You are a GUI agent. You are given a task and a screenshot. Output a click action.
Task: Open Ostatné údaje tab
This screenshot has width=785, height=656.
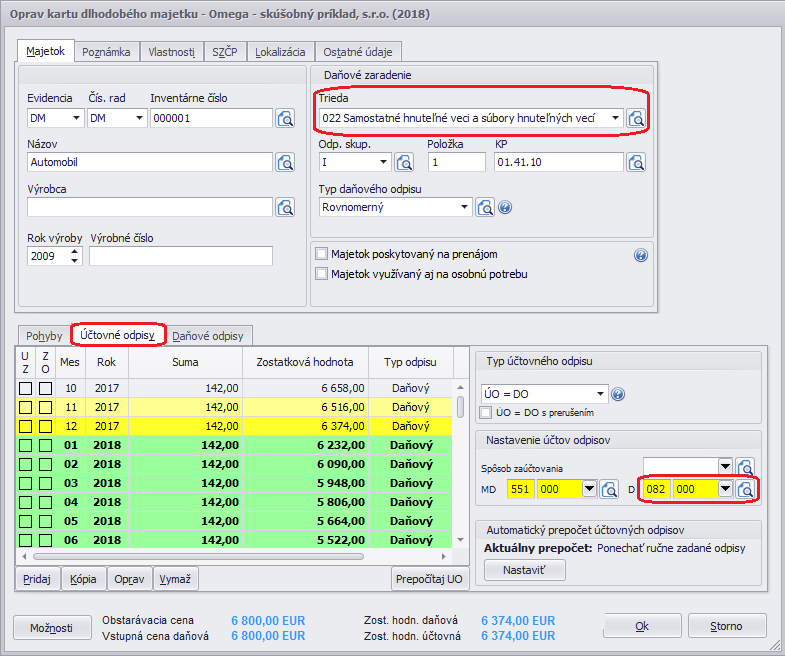click(x=357, y=52)
